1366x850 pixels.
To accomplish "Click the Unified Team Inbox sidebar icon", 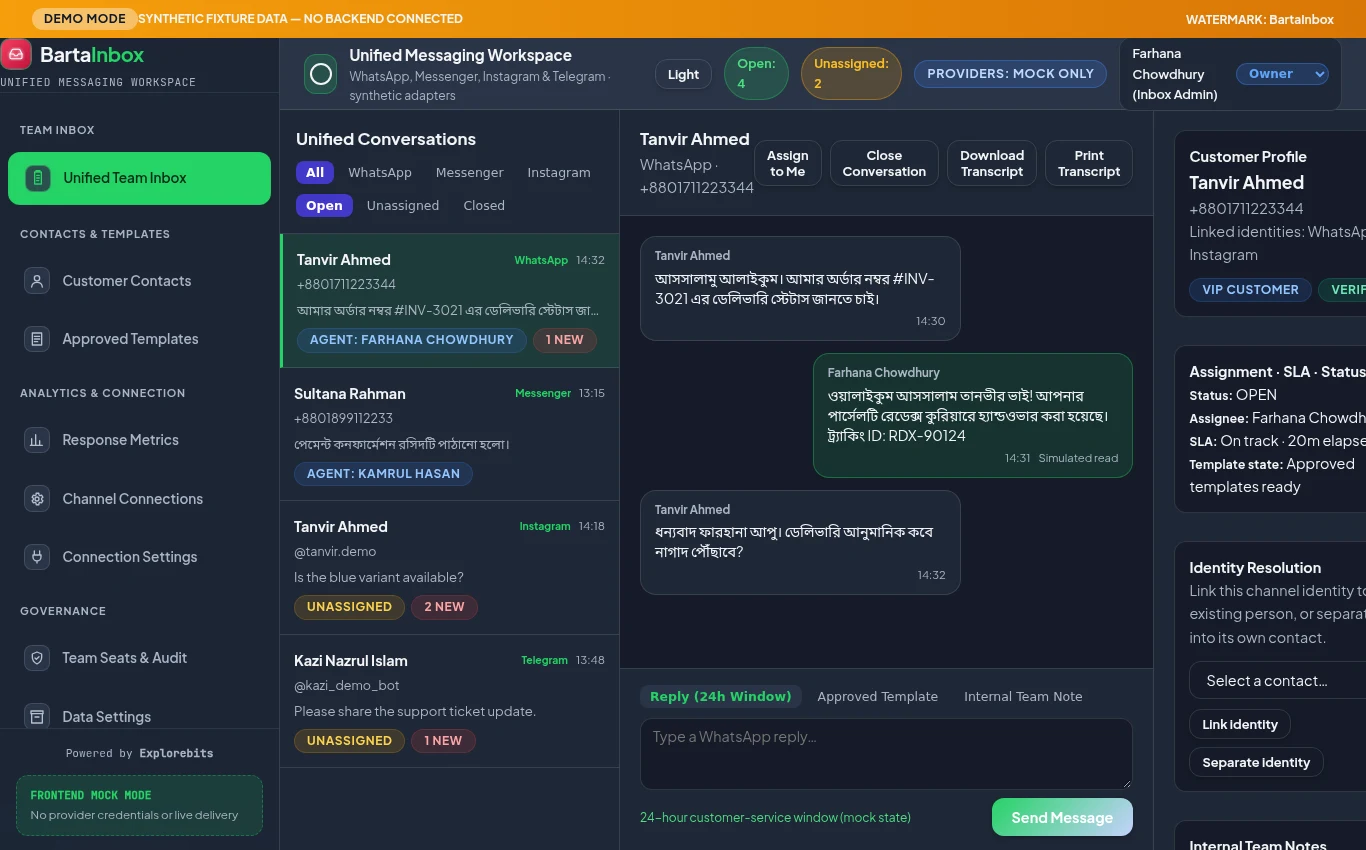I will click(x=37, y=178).
